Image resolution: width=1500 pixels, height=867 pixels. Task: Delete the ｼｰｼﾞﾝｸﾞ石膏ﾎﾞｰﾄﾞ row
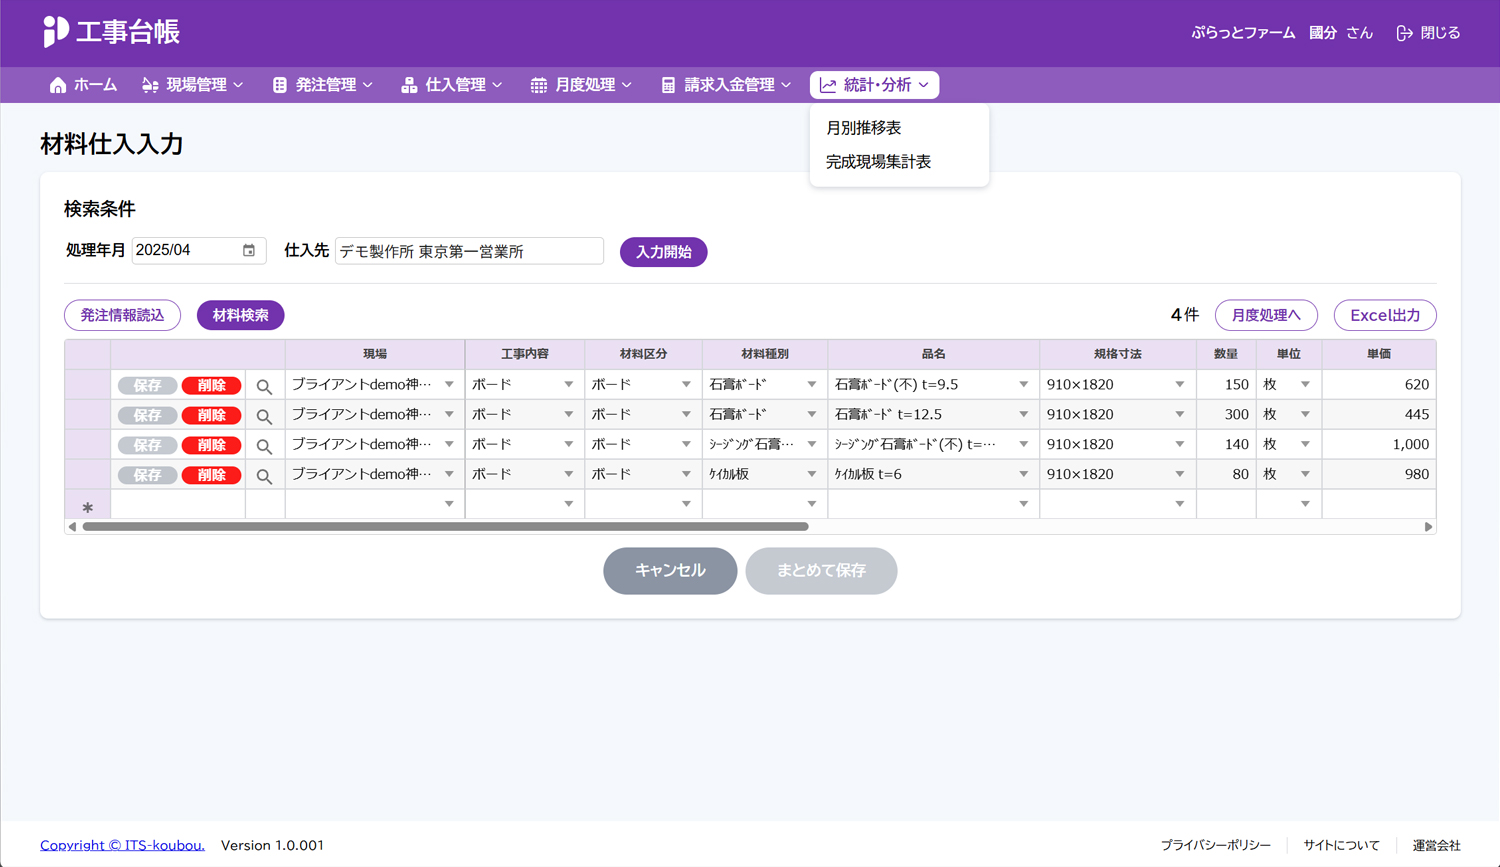[211, 445]
